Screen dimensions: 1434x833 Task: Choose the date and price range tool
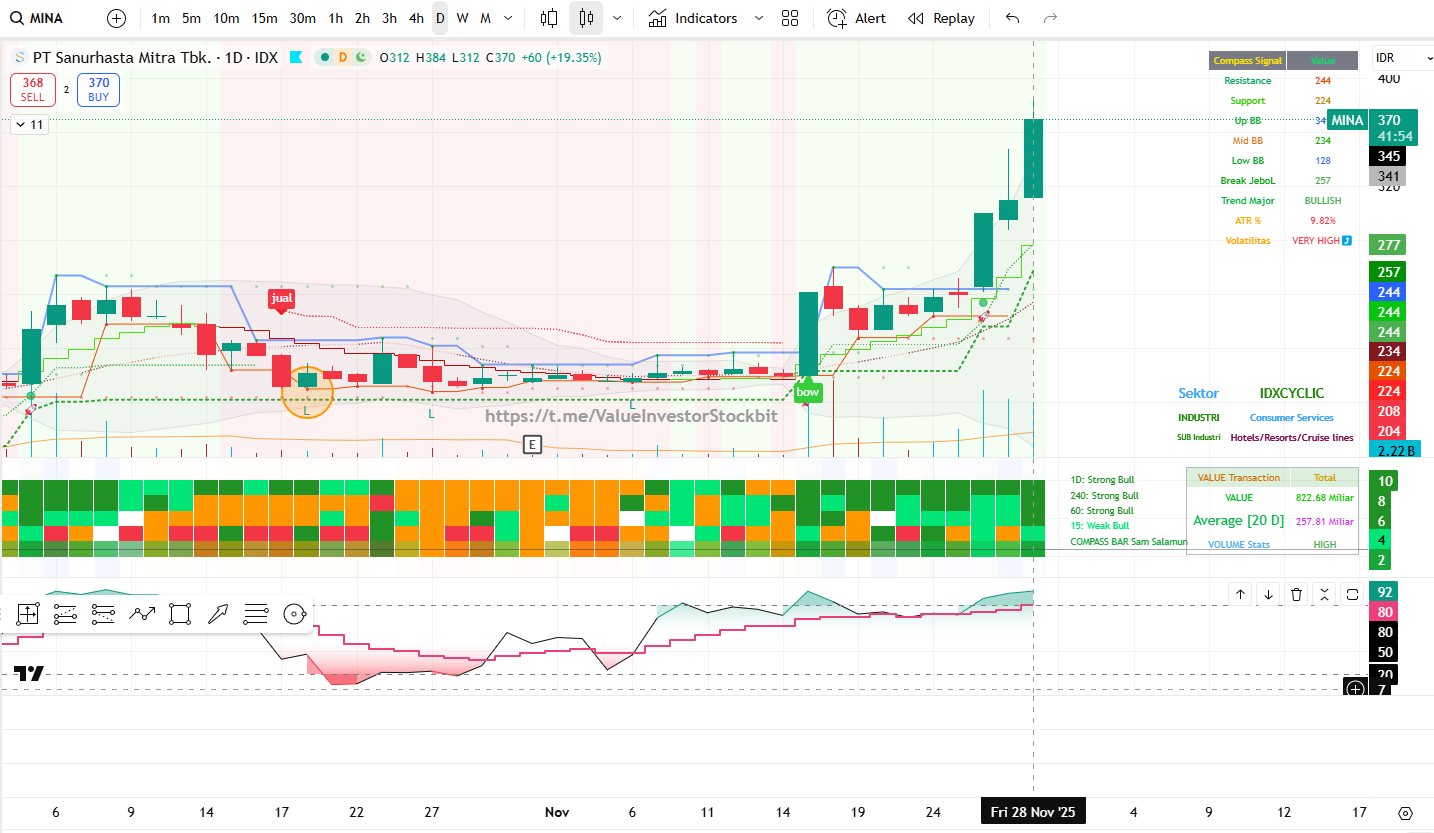click(x=27, y=614)
